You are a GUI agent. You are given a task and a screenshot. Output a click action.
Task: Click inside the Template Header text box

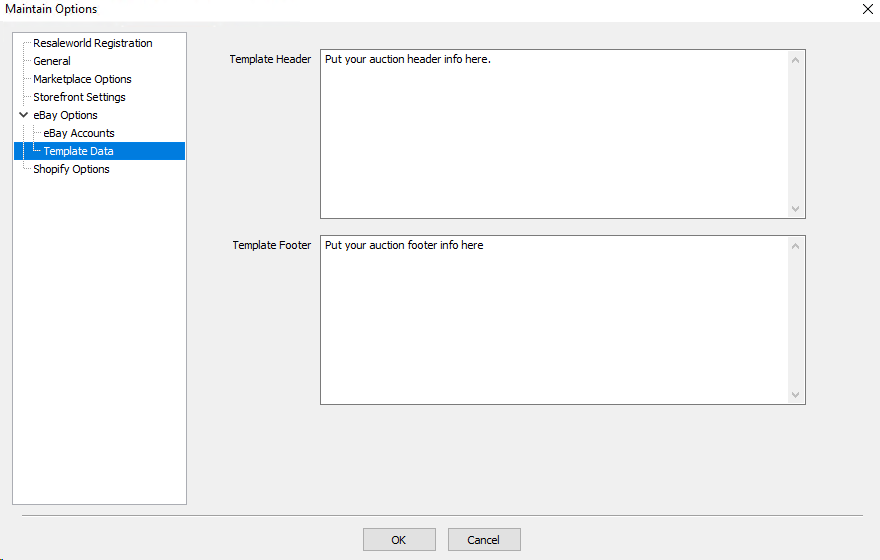tap(554, 134)
